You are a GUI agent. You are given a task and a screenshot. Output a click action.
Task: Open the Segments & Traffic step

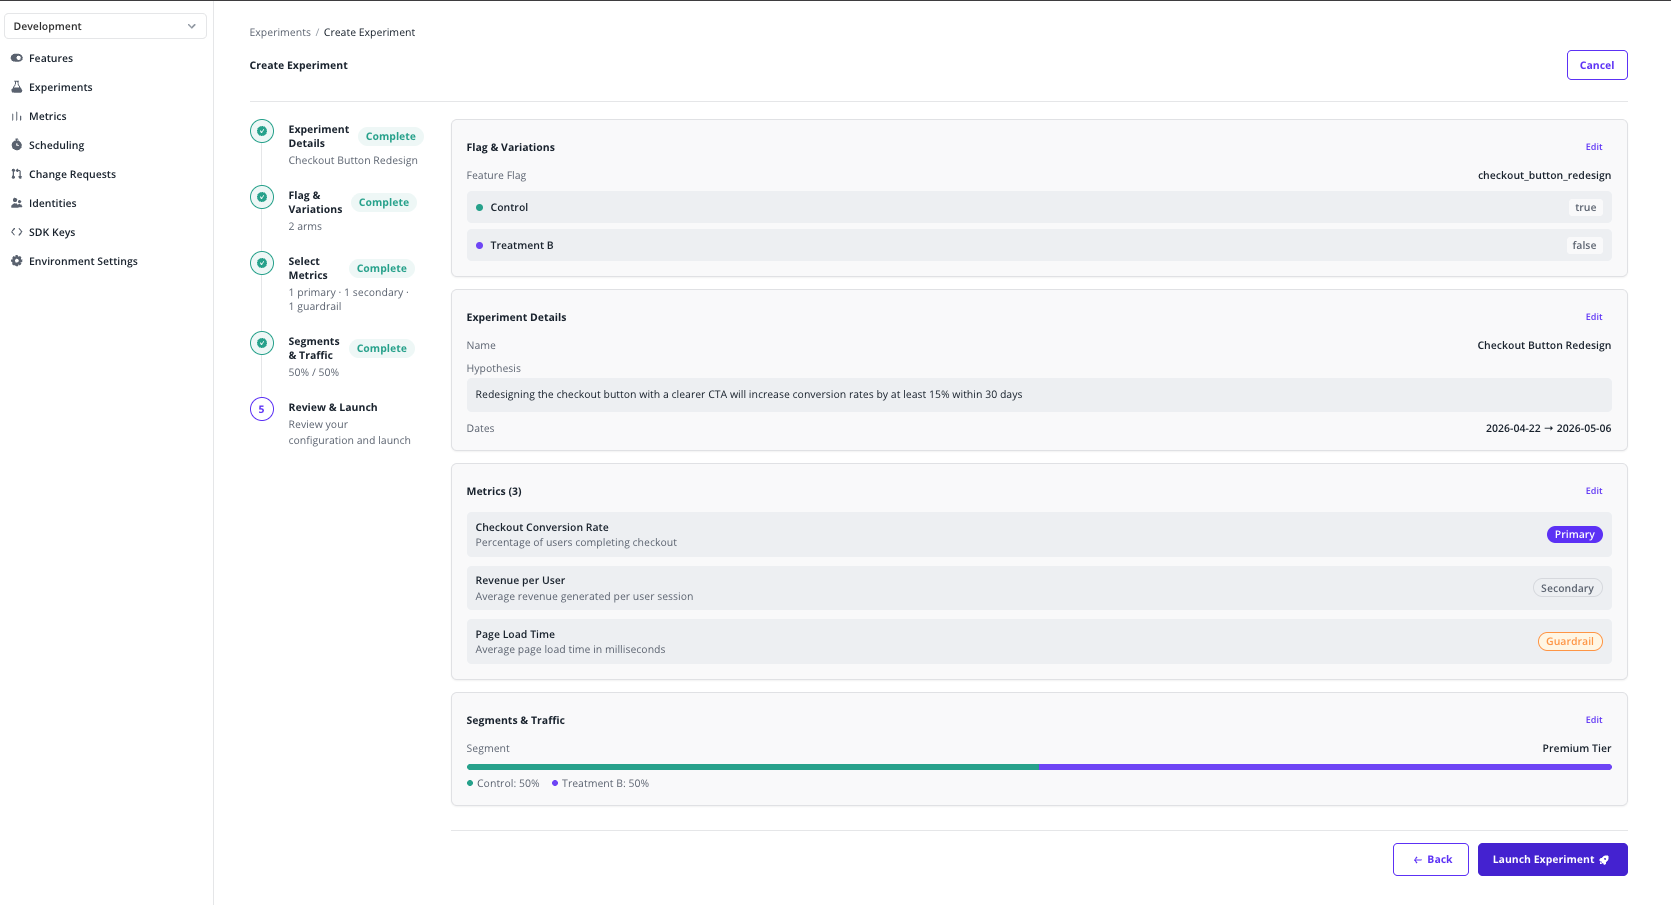coord(313,348)
